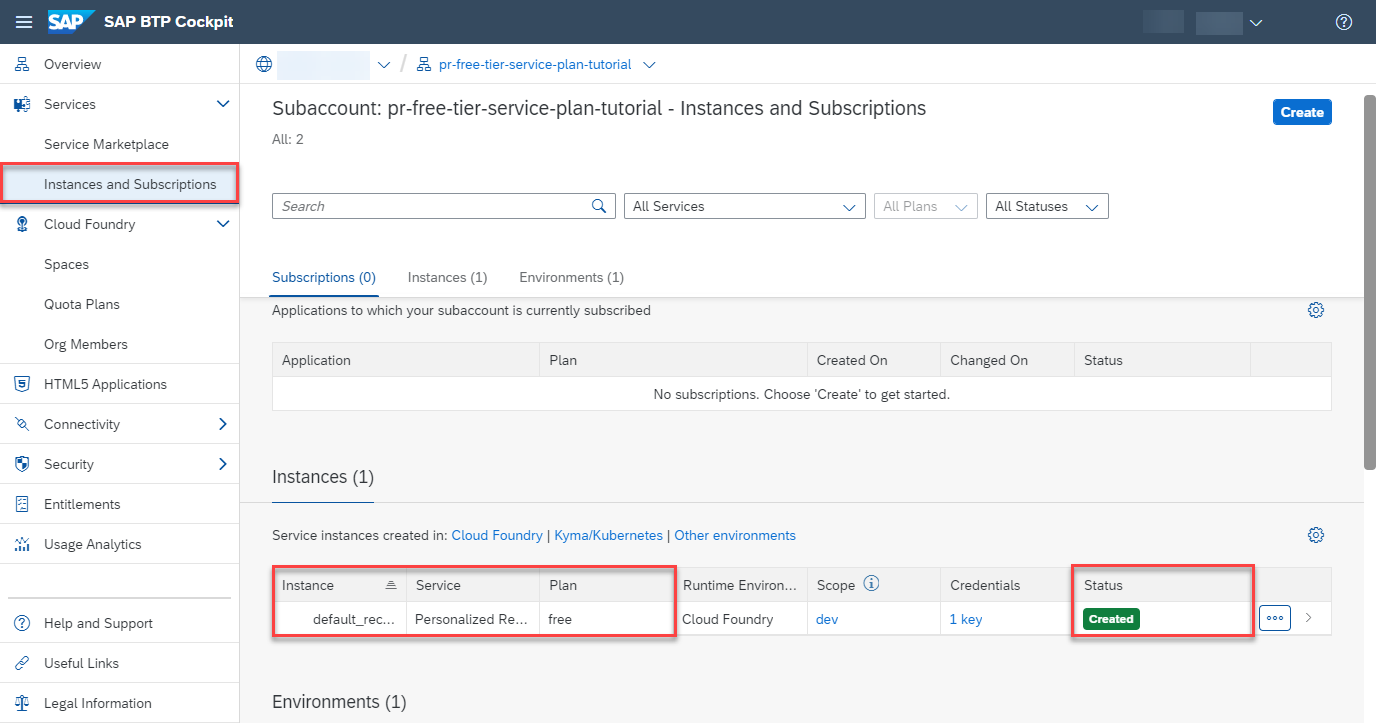Expand the Connectivity section chevron
This screenshot has width=1376, height=723.
[223, 424]
